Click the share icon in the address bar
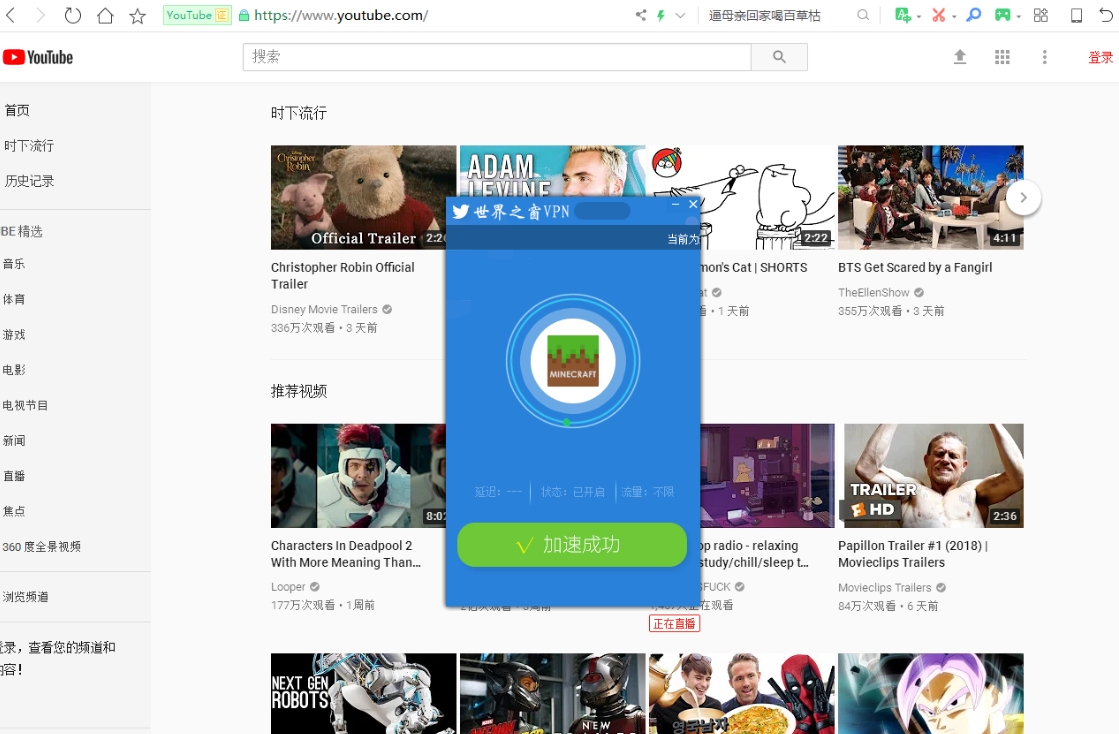The width and height of the screenshot is (1119, 734). coord(641,15)
